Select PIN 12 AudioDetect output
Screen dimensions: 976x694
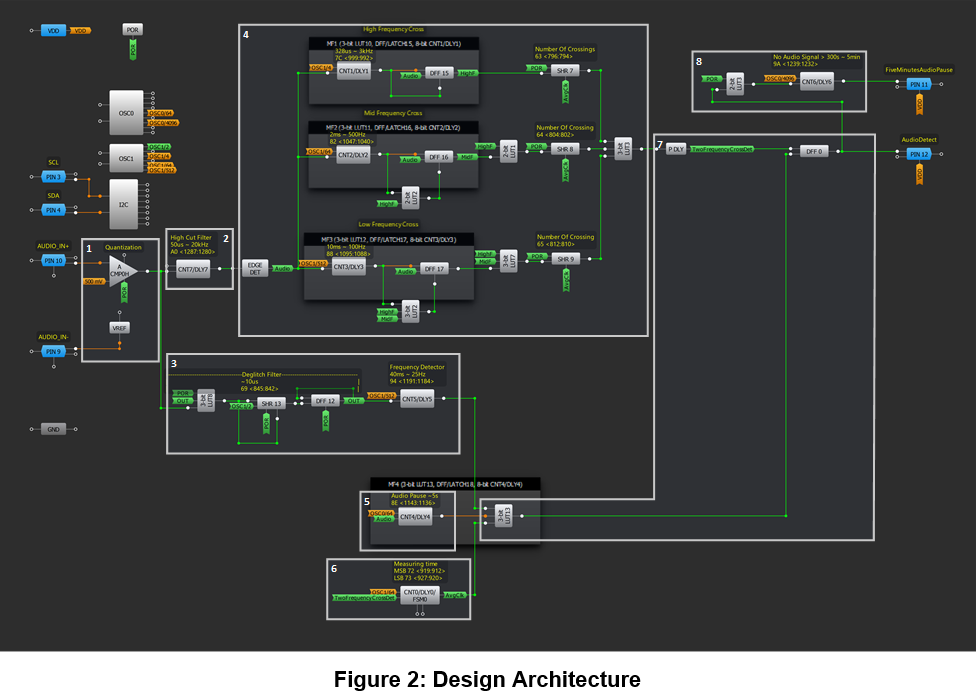pos(918,154)
